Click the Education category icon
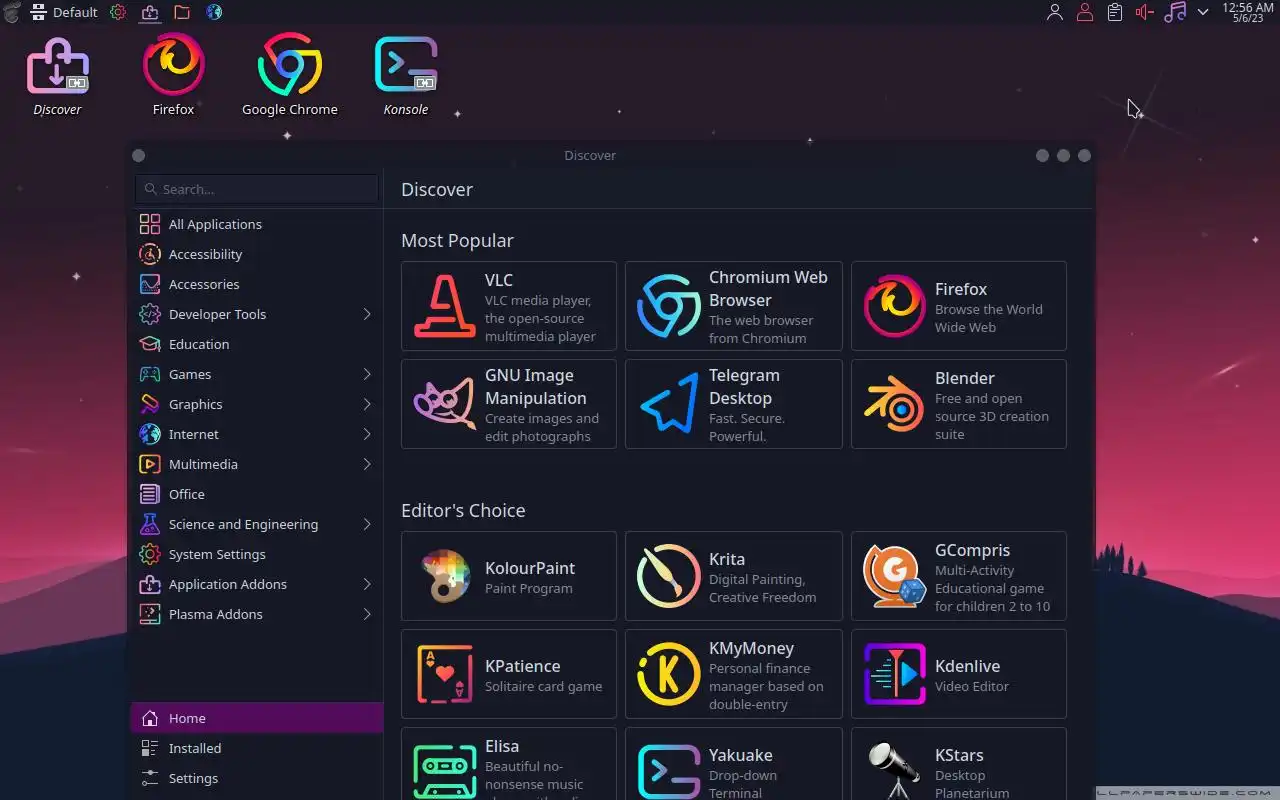This screenshot has width=1280, height=800. (150, 344)
